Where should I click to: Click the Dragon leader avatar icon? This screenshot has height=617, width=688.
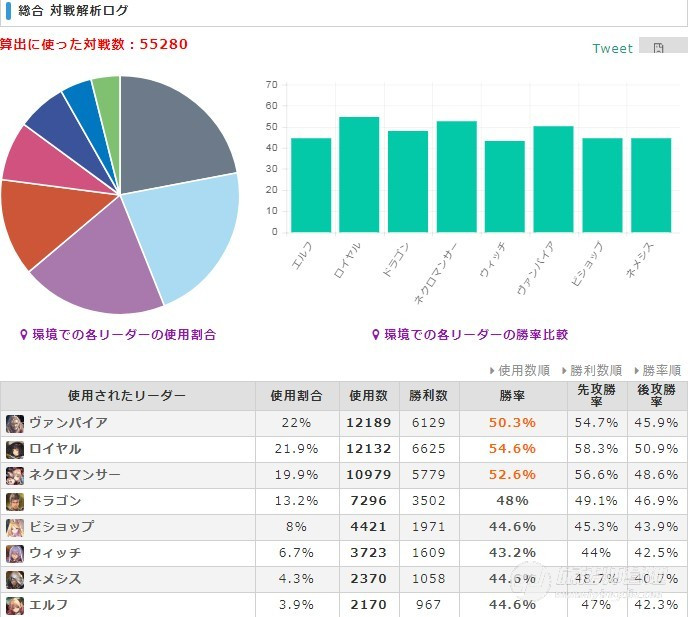coord(14,501)
